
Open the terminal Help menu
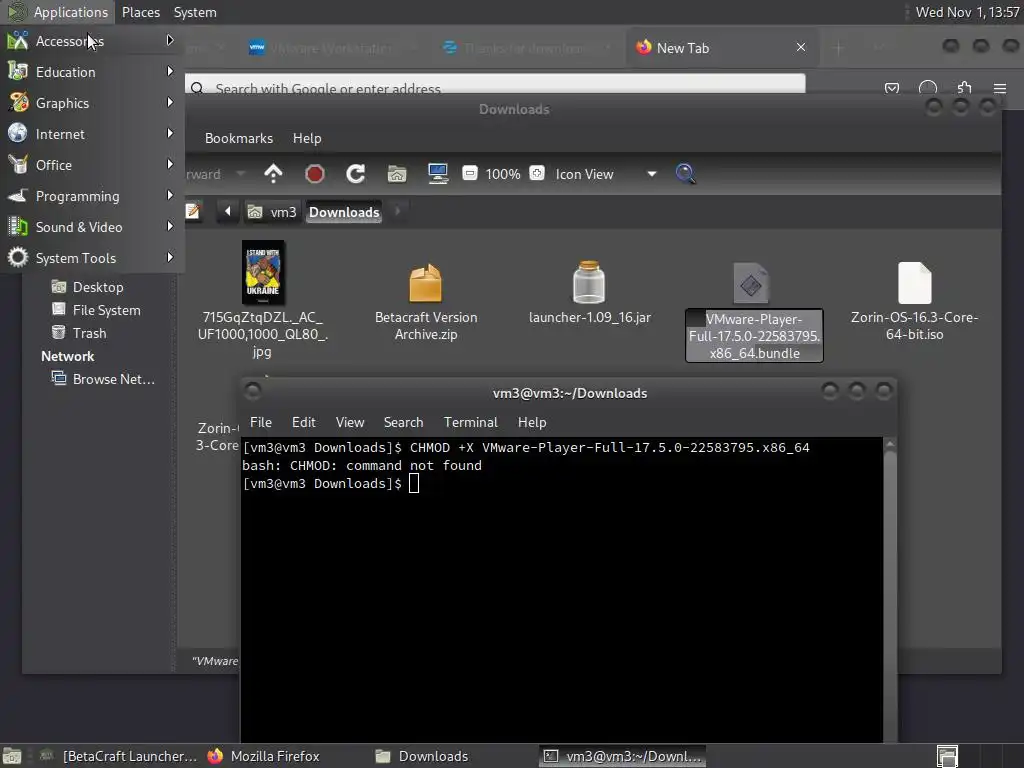pos(532,423)
